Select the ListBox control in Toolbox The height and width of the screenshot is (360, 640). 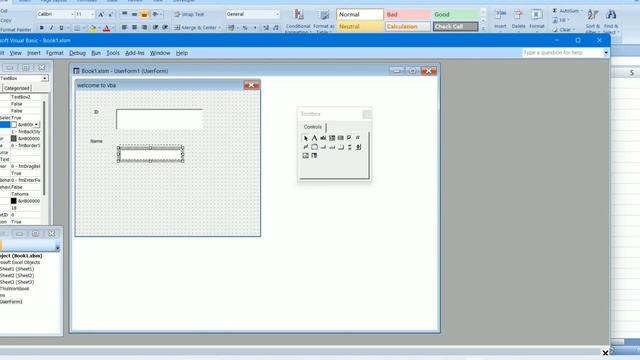(x=340, y=138)
